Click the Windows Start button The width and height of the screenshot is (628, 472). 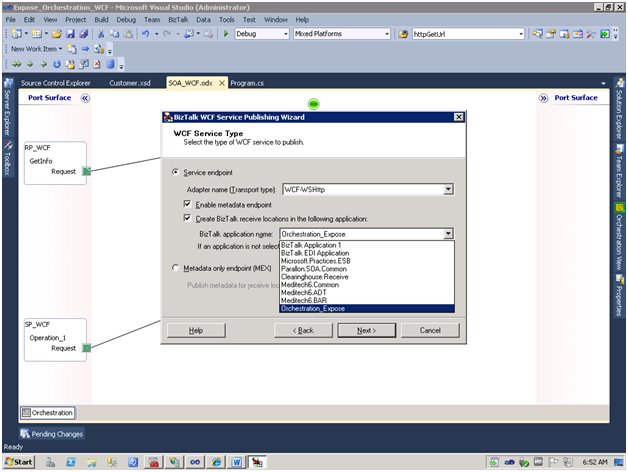19,462
